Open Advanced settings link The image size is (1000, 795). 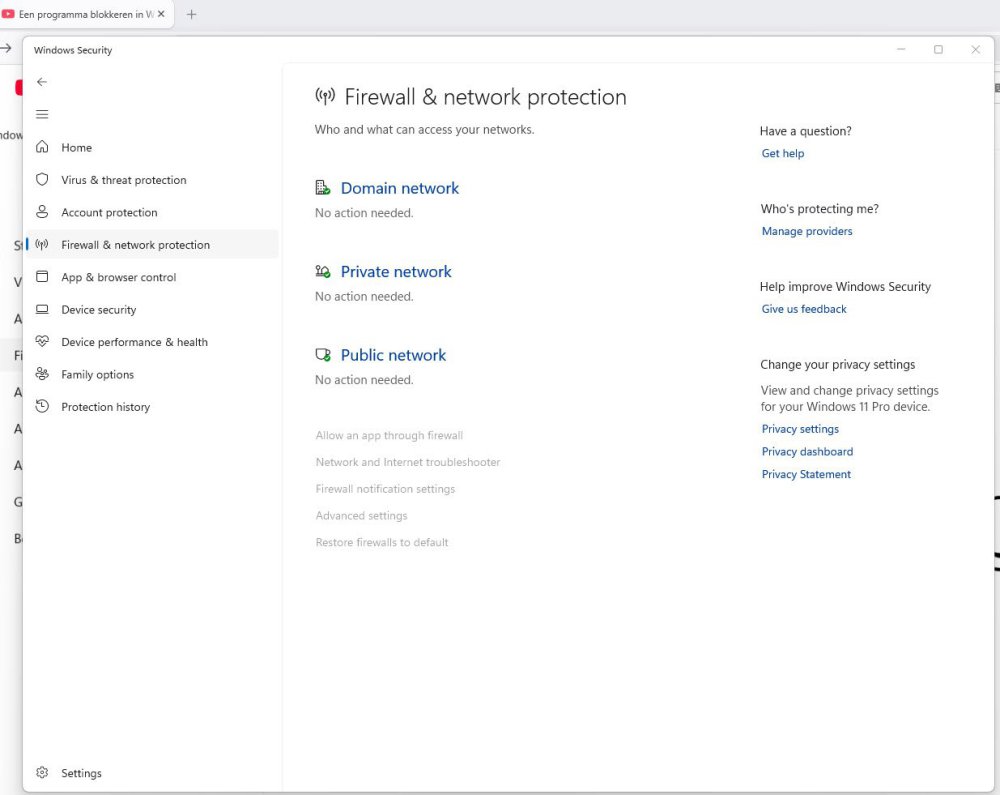click(x=361, y=516)
